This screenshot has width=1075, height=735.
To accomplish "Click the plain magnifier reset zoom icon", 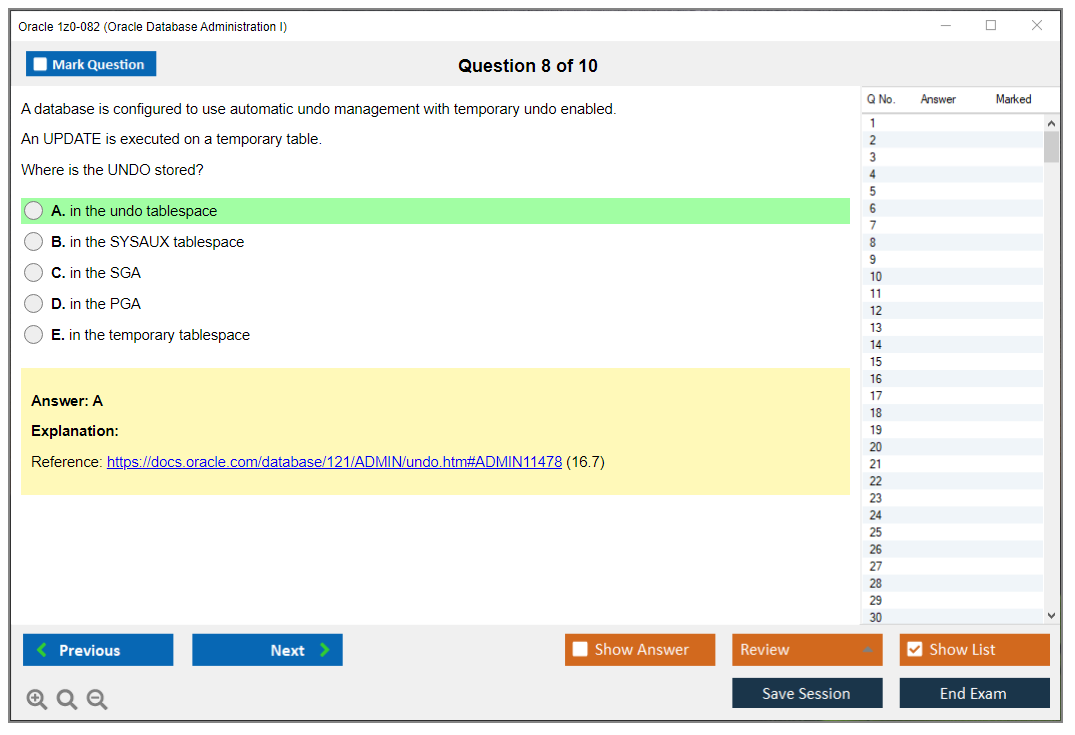I will 66,699.
